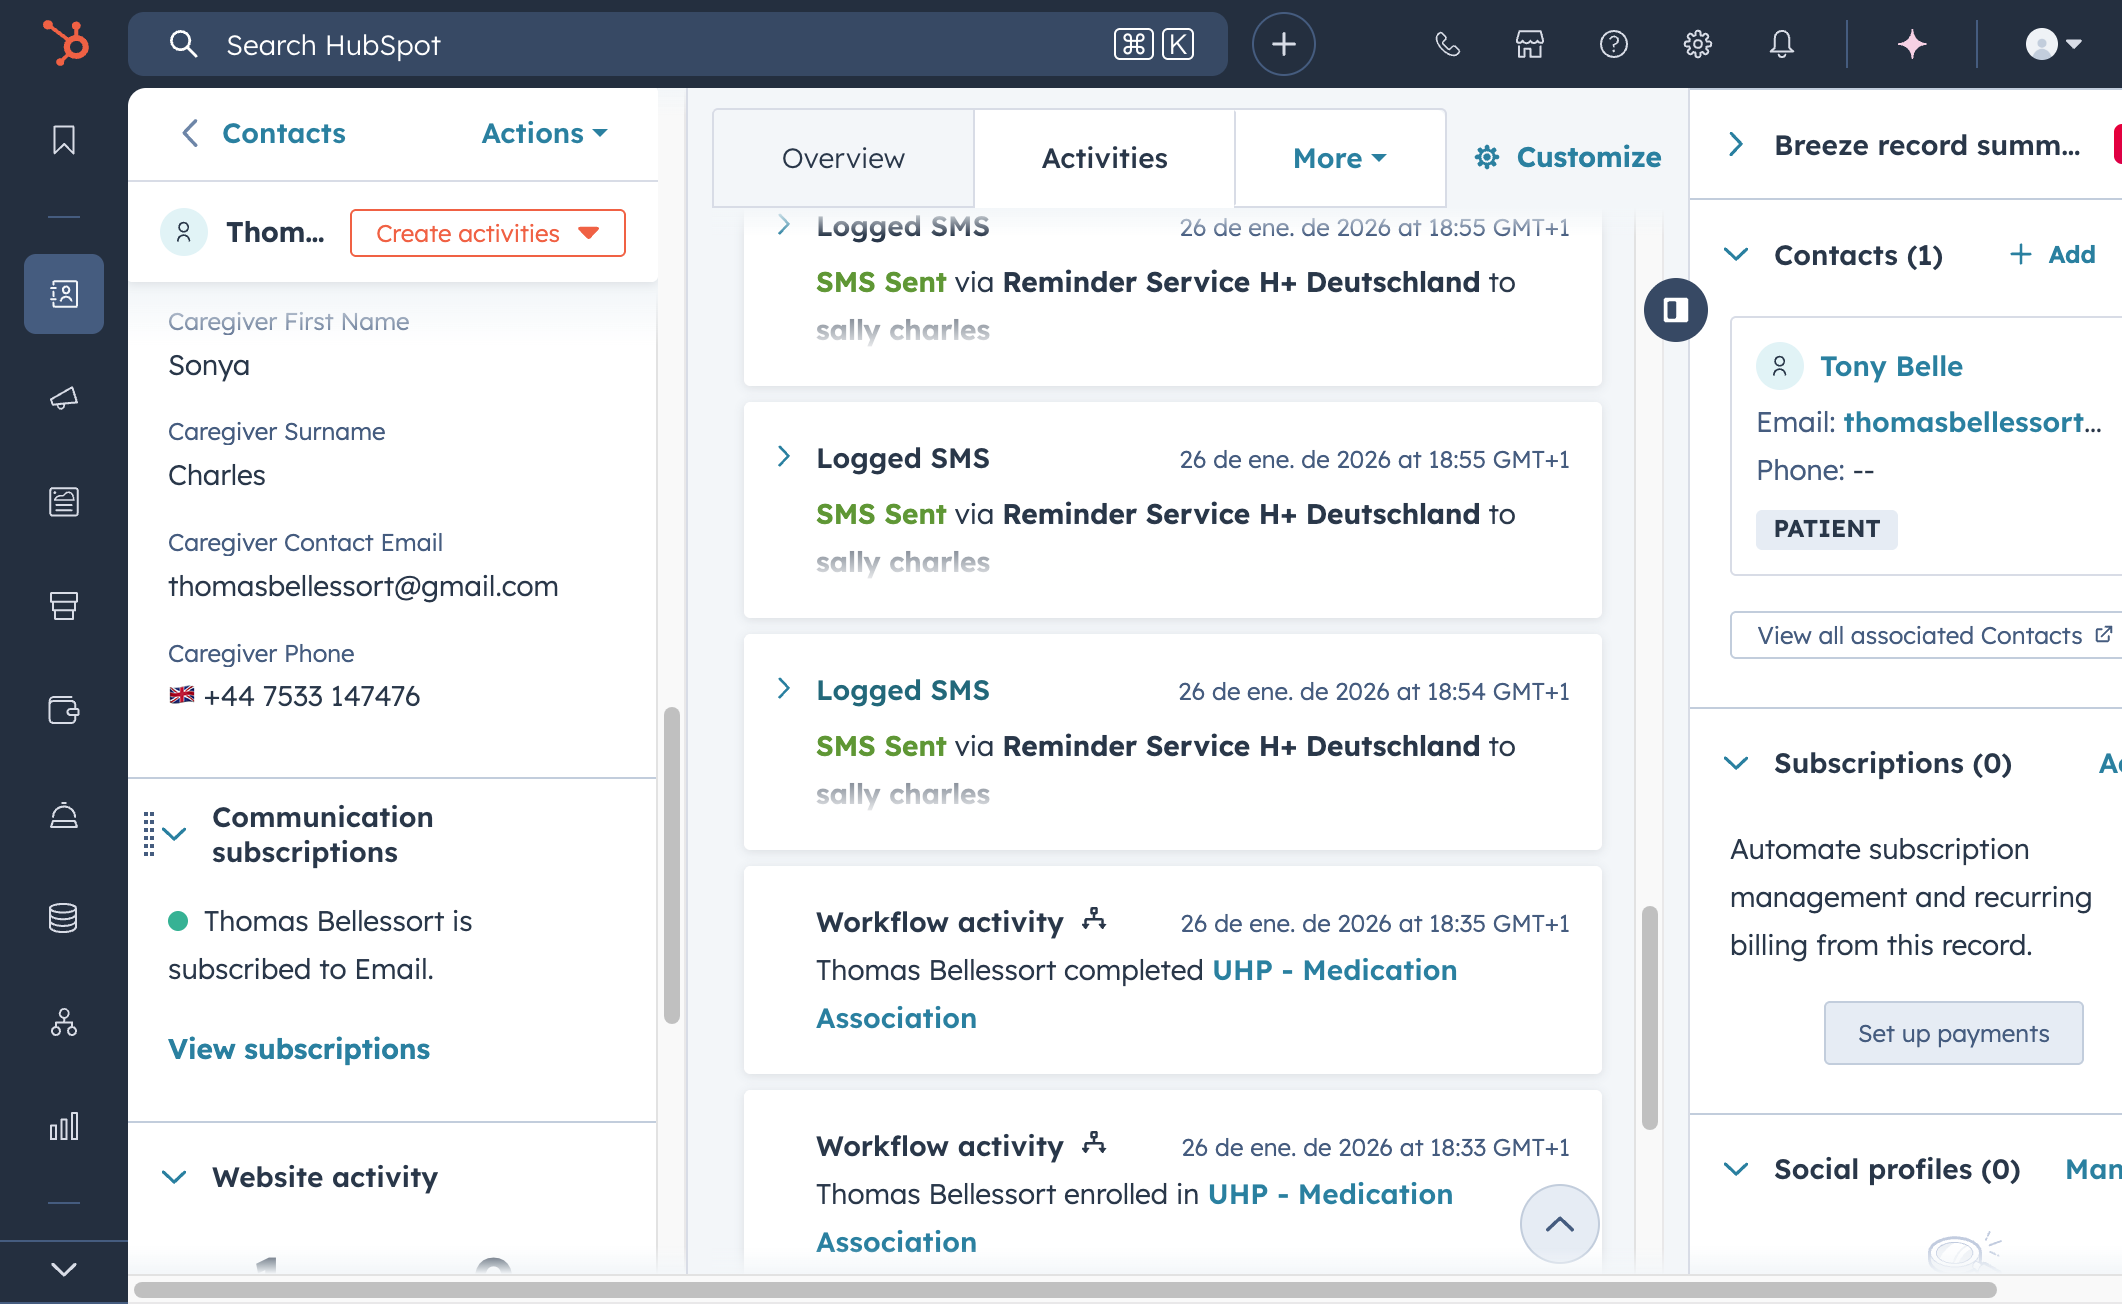The width and height of the screenshot is (2122, 1304).
Task: Open the Notifications bell
Action: point(1782,44)
